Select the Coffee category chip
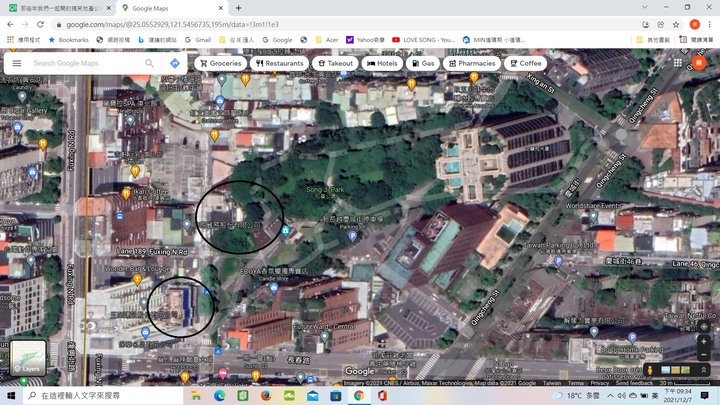This screenshot has width=720, height=405. coord(526,63)
